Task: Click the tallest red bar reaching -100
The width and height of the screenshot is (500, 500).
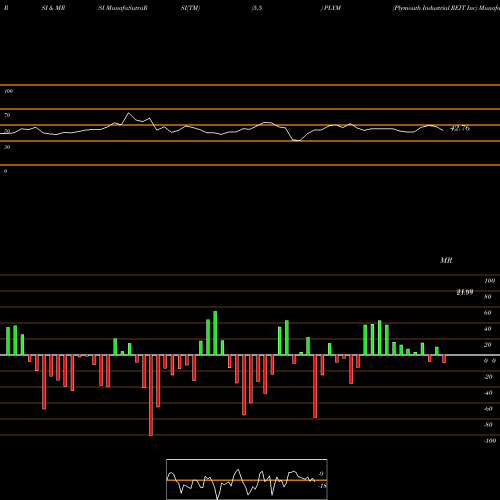Action: pos(151,395)
